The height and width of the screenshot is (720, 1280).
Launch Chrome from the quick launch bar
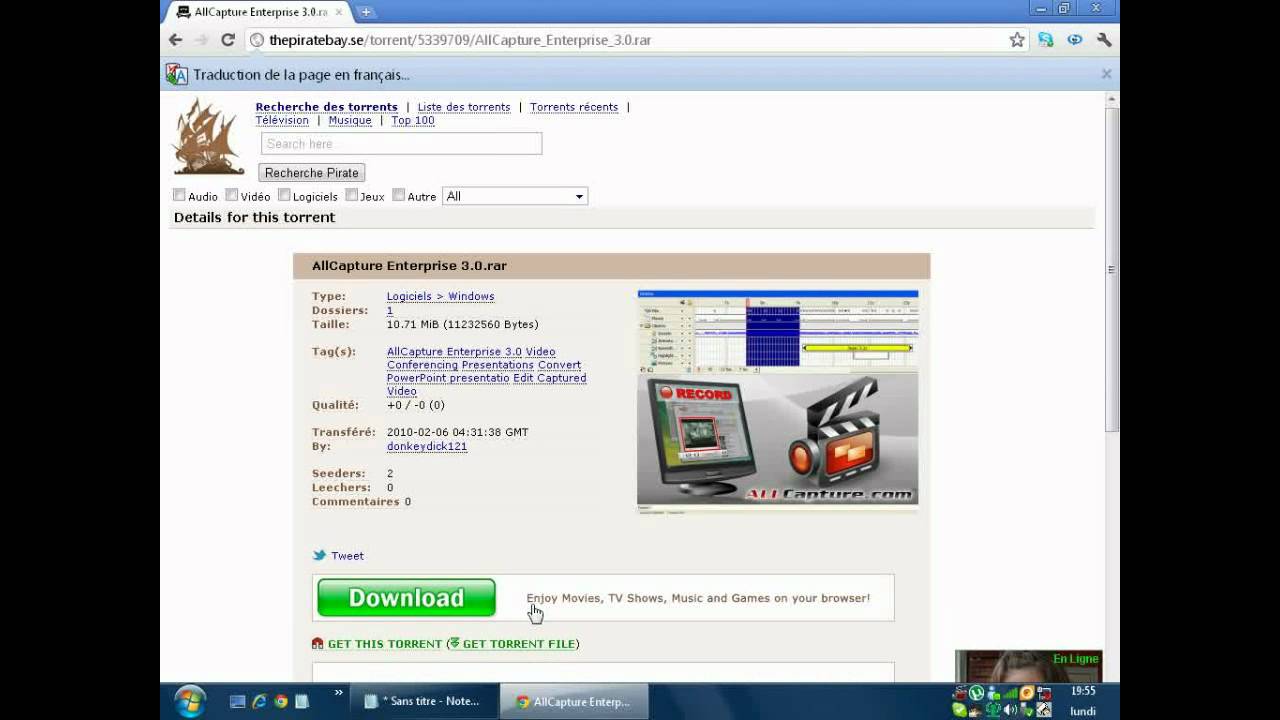click(x=281, y=702)
